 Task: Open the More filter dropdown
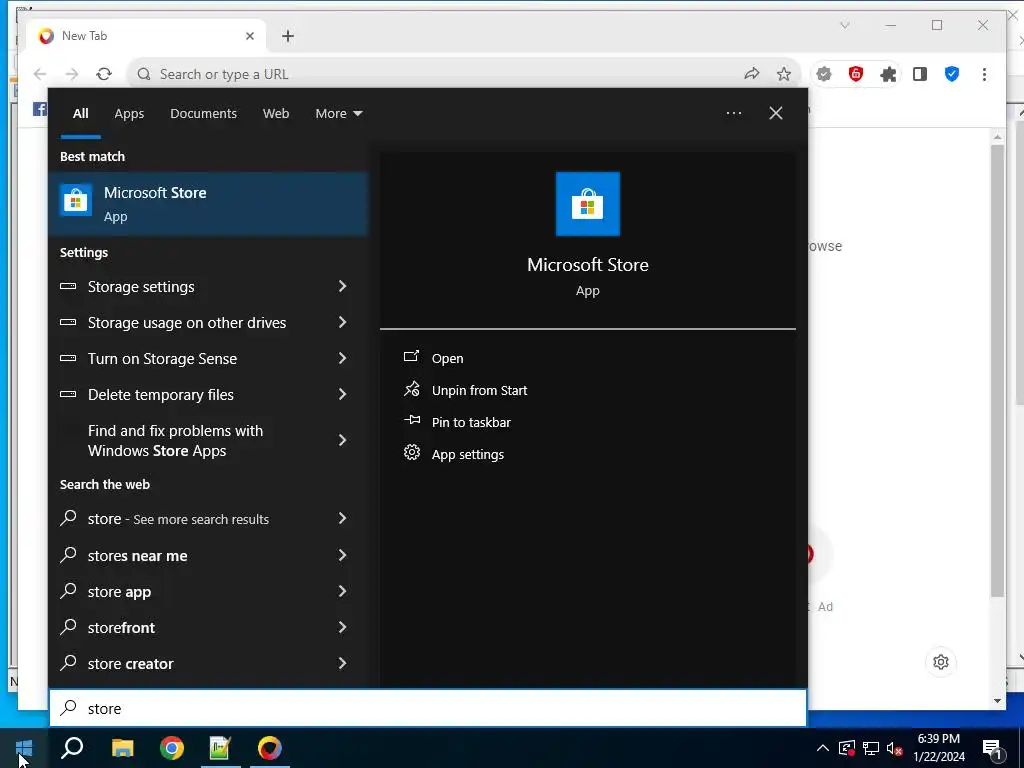(338, 113)
